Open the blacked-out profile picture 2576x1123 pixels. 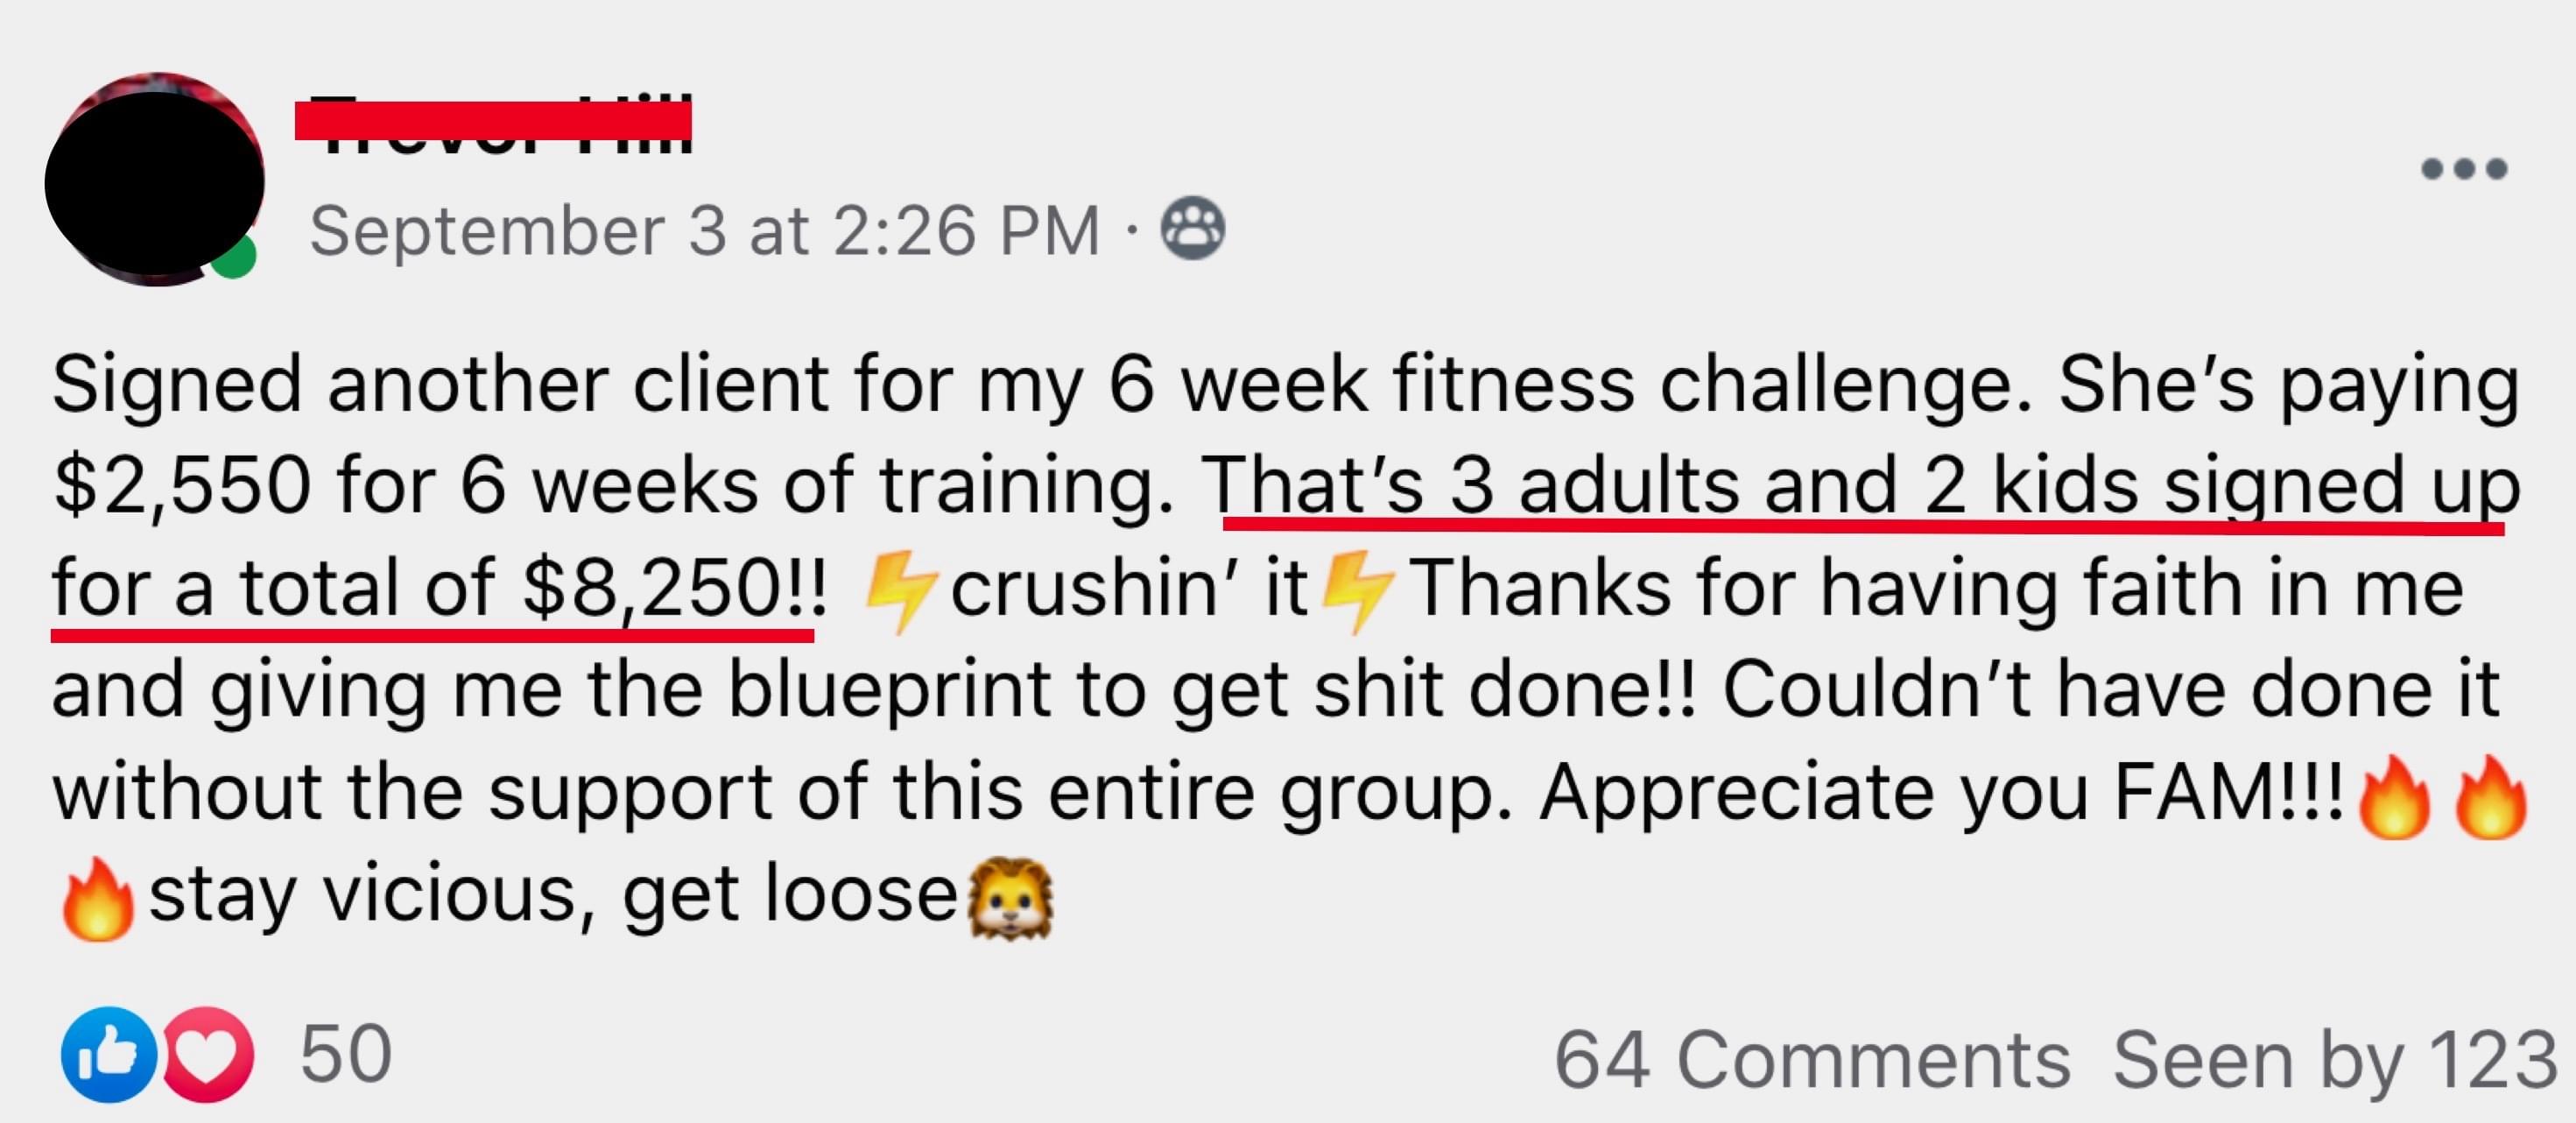(x=155, y=180)
